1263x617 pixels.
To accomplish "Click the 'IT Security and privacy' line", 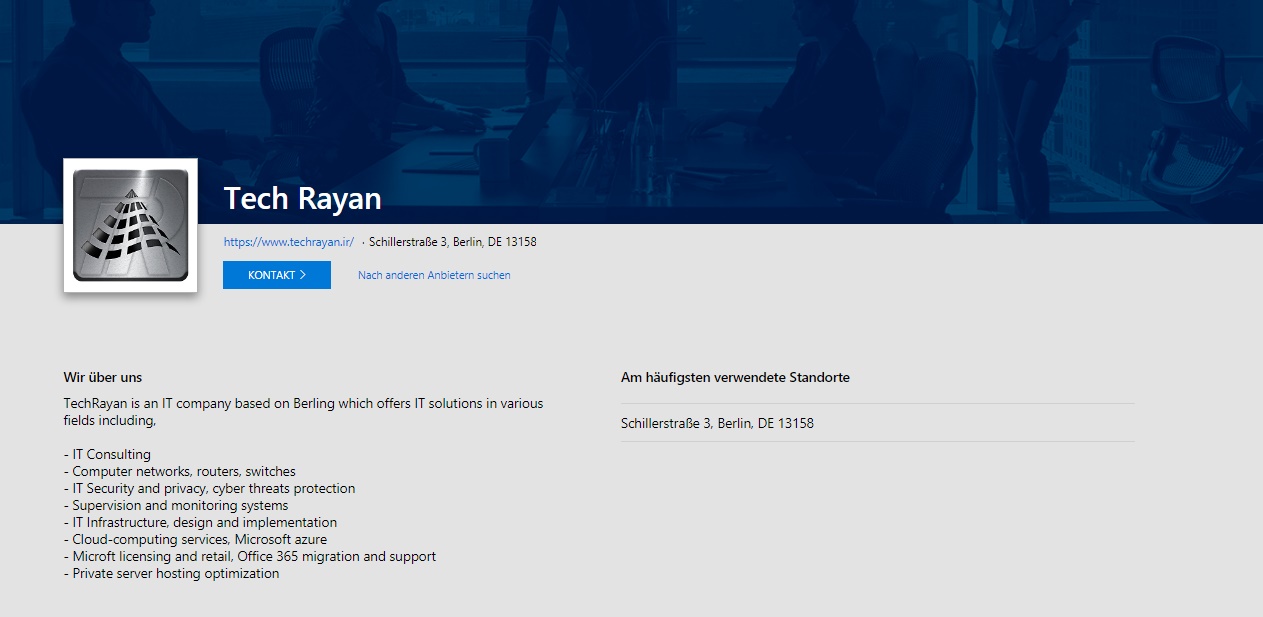I will (209, 489).
